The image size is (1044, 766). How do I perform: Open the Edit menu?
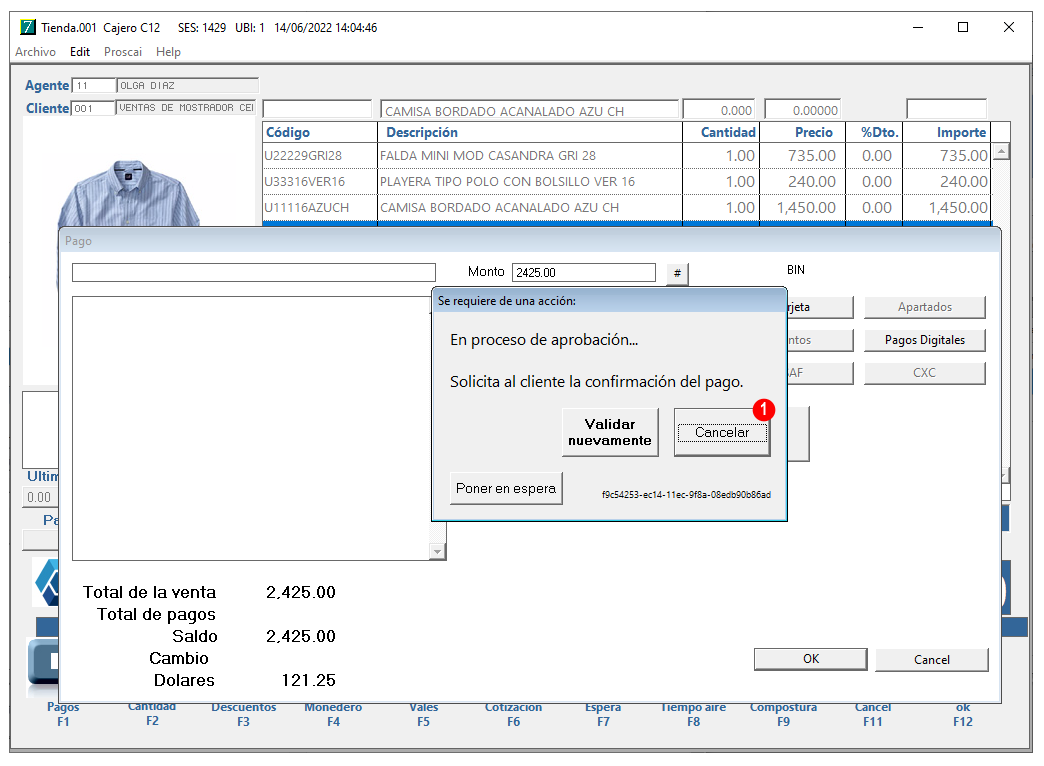pos(80,52)
